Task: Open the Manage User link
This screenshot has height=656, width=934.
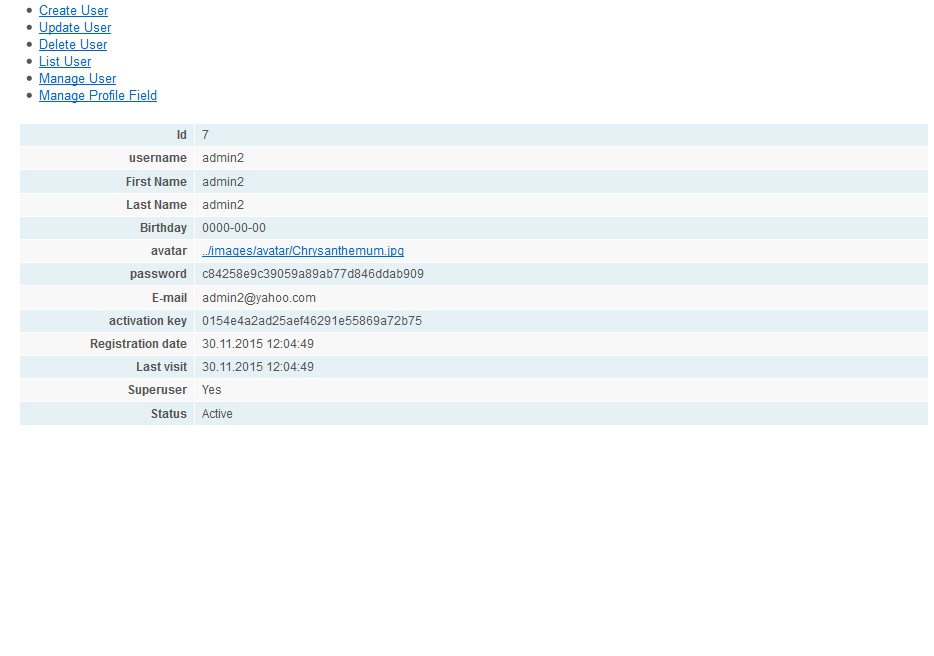Action: pyautogui.click(x=77, y=79)
